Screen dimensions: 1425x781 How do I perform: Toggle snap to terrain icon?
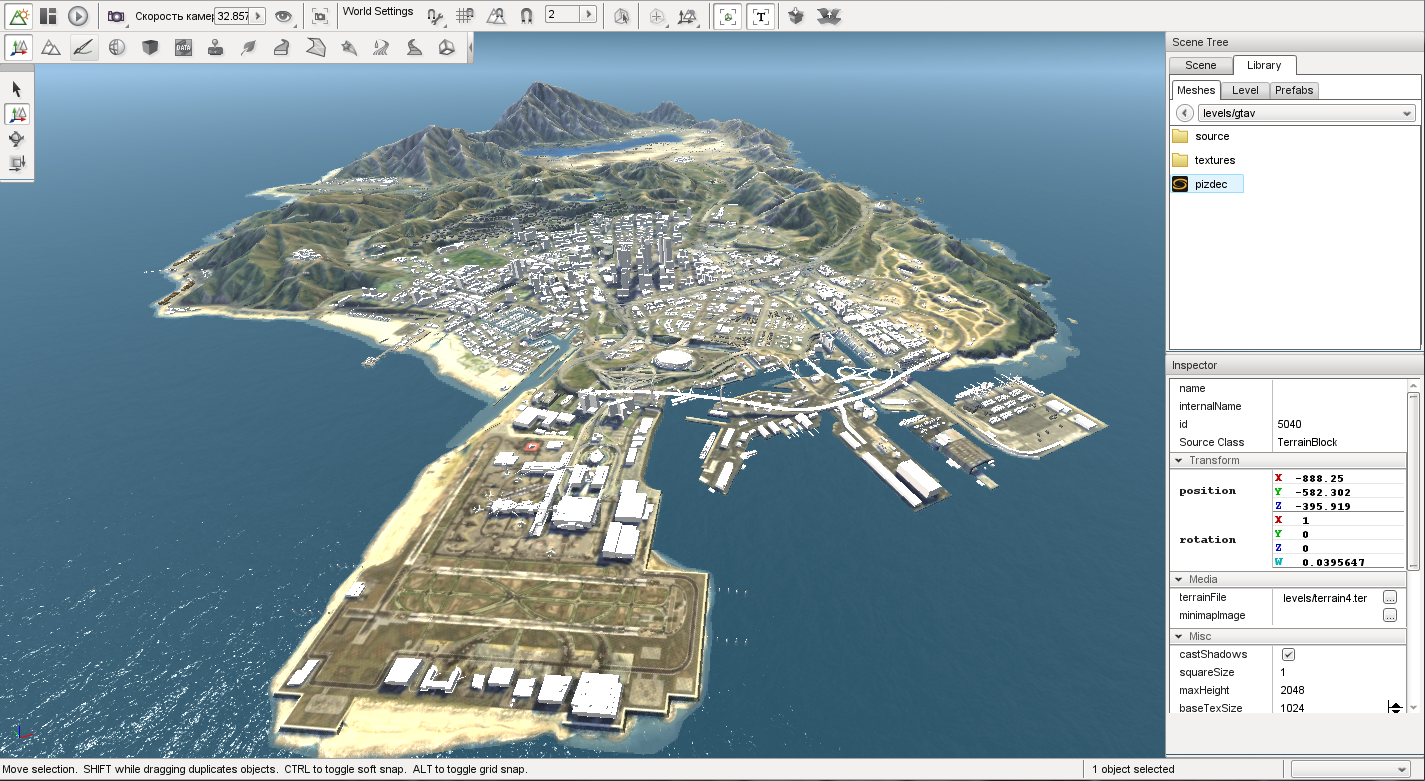click(496, 16)
